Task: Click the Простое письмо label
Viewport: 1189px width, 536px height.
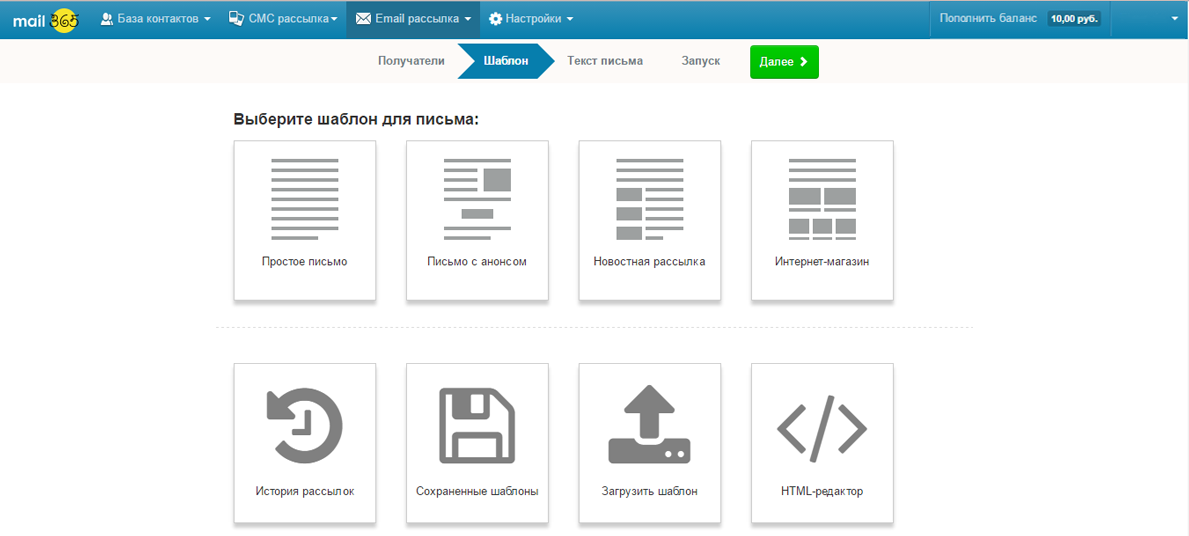Action: coord(305,262)
